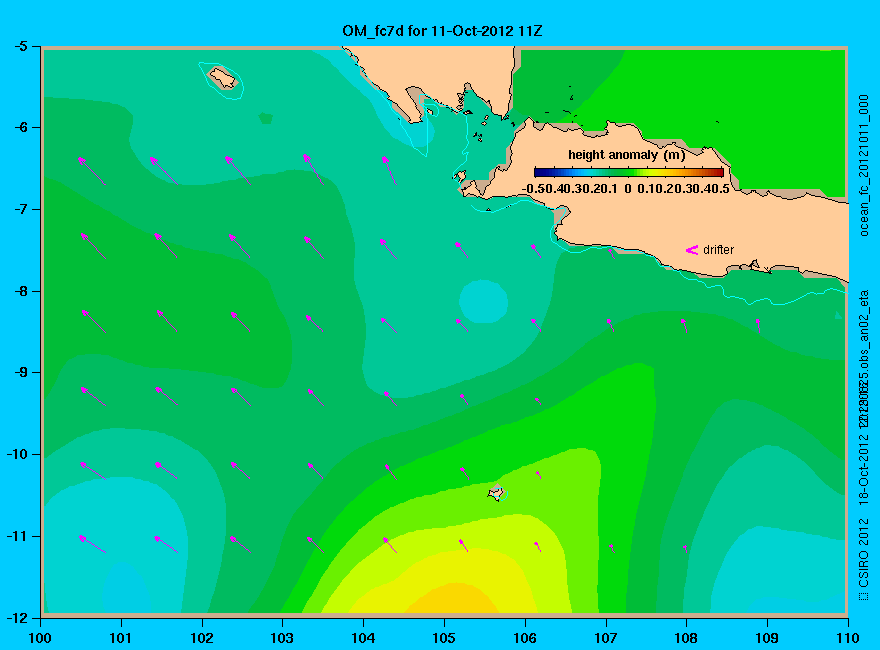880x650 pixels.
Task: Click the y-axis label -11
Action: [16, 536]
